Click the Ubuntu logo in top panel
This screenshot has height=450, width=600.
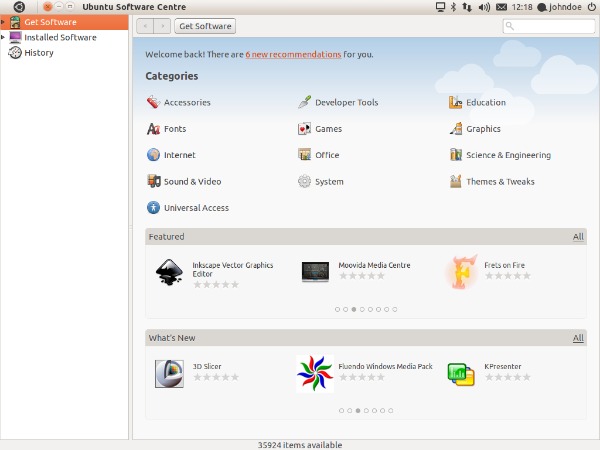coord(19,7)
